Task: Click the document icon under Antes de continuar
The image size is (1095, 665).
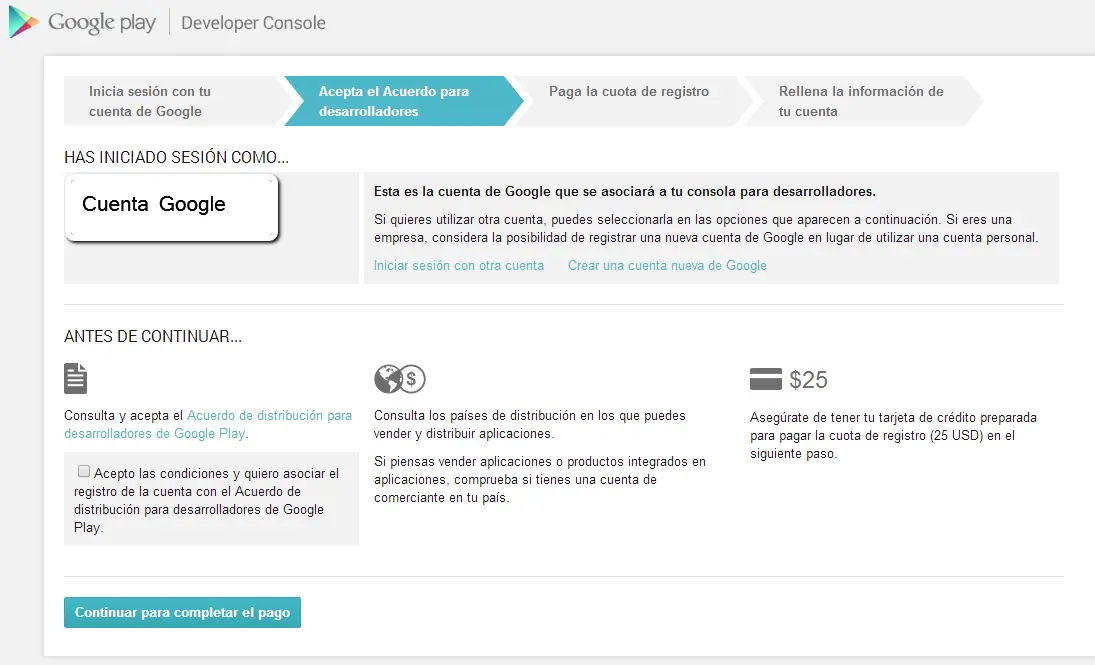Action: (75, 379)
